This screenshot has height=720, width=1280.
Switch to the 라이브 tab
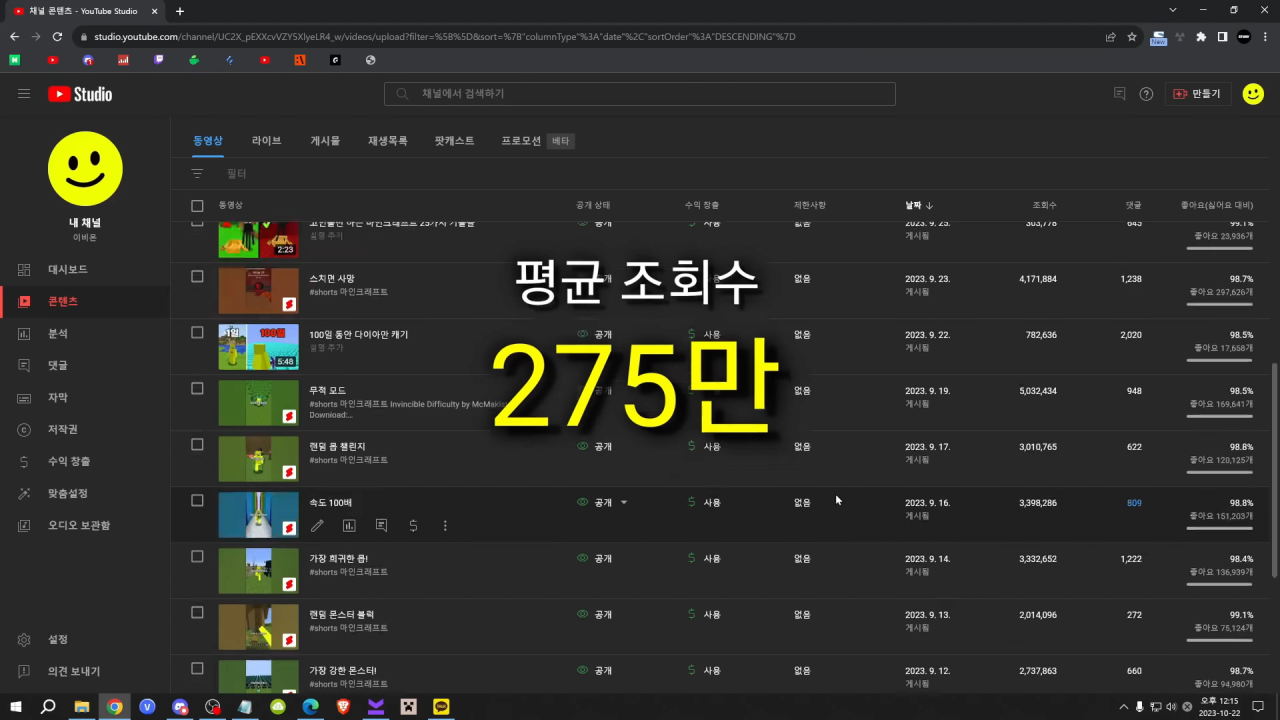point(266,141)
